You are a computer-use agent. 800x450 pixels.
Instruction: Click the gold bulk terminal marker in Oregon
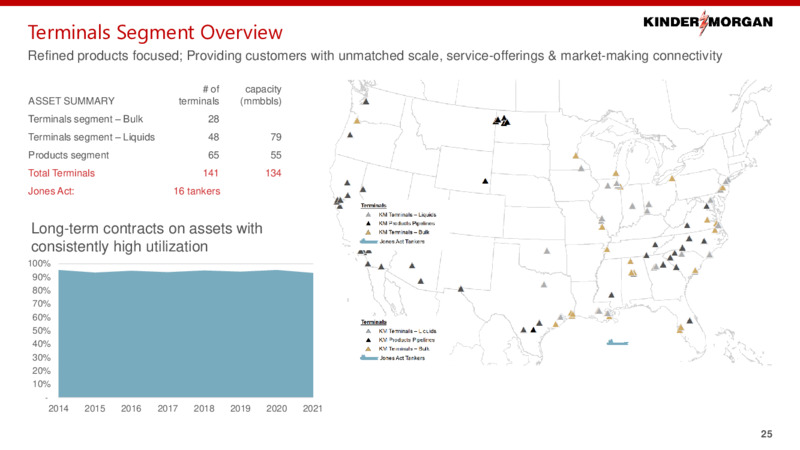(x=357, y=121)
